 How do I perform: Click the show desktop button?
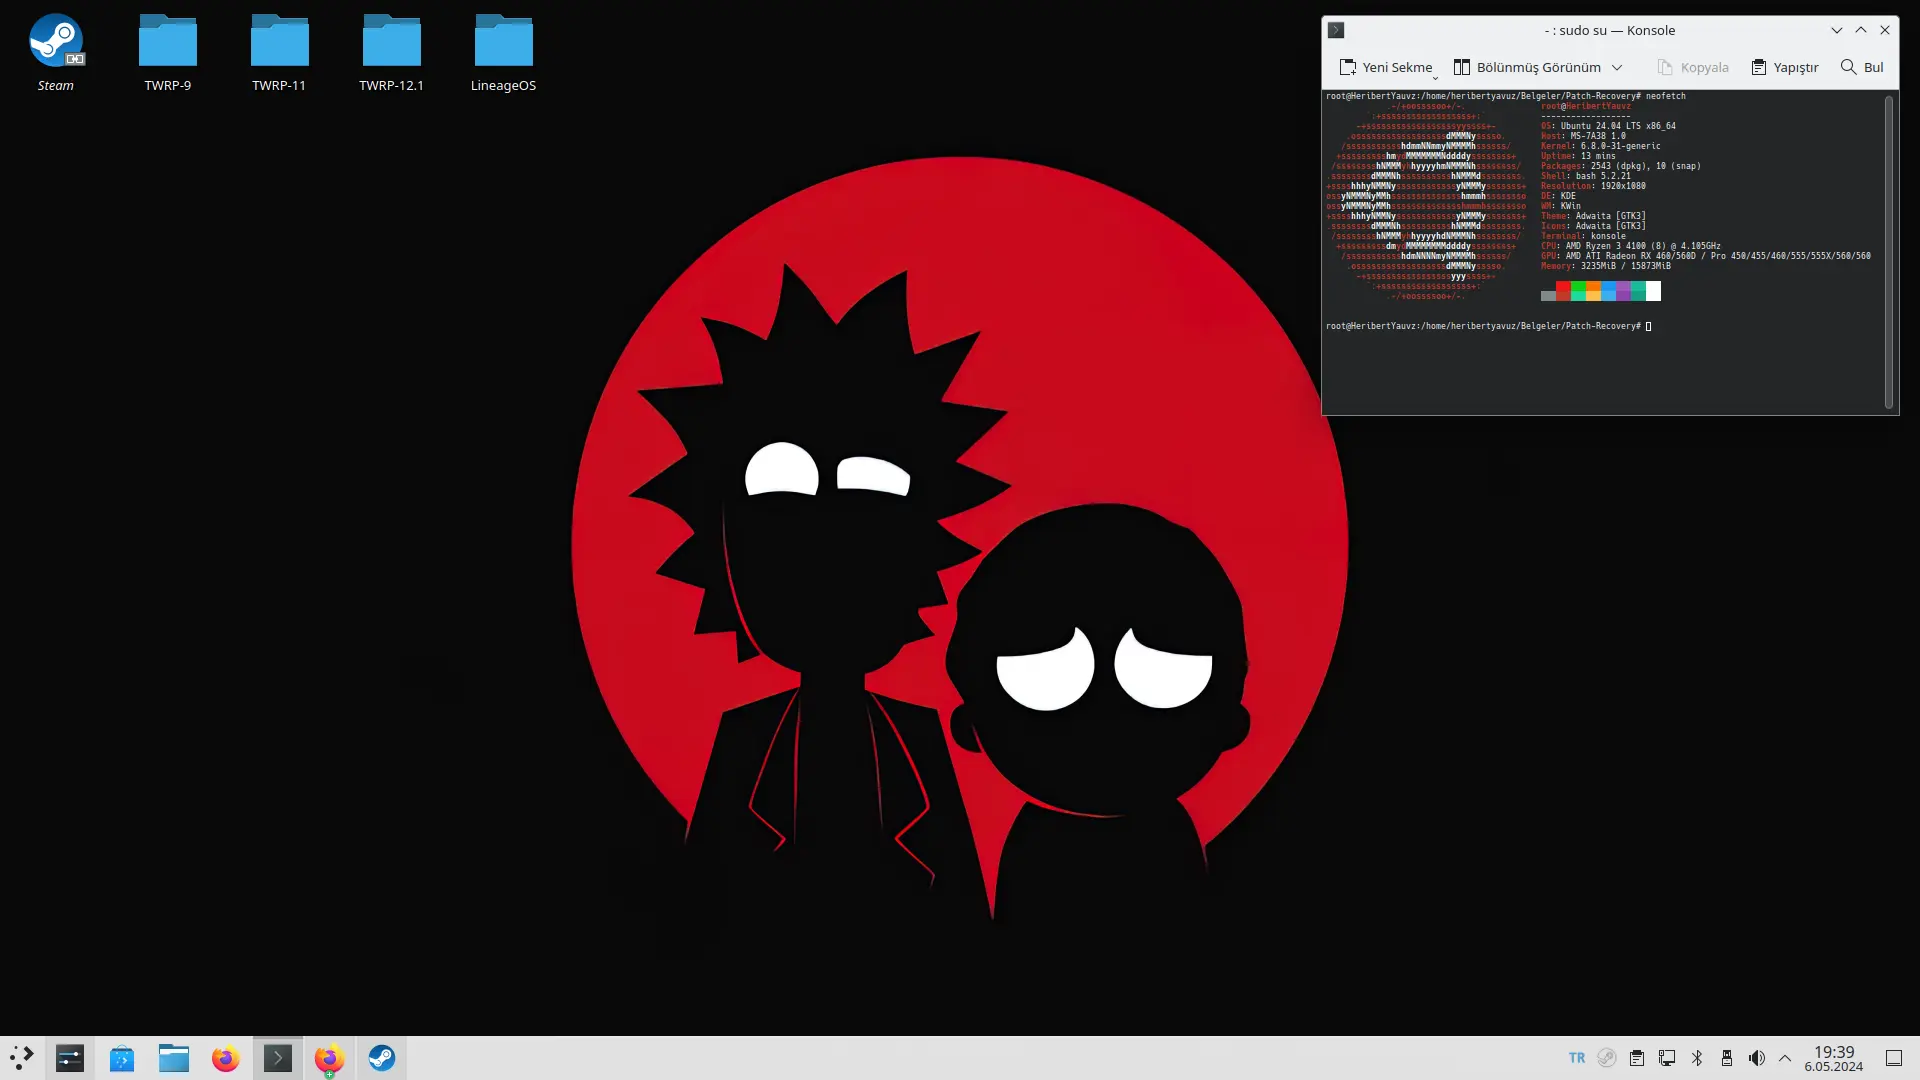click(x=1894, y=1058)
